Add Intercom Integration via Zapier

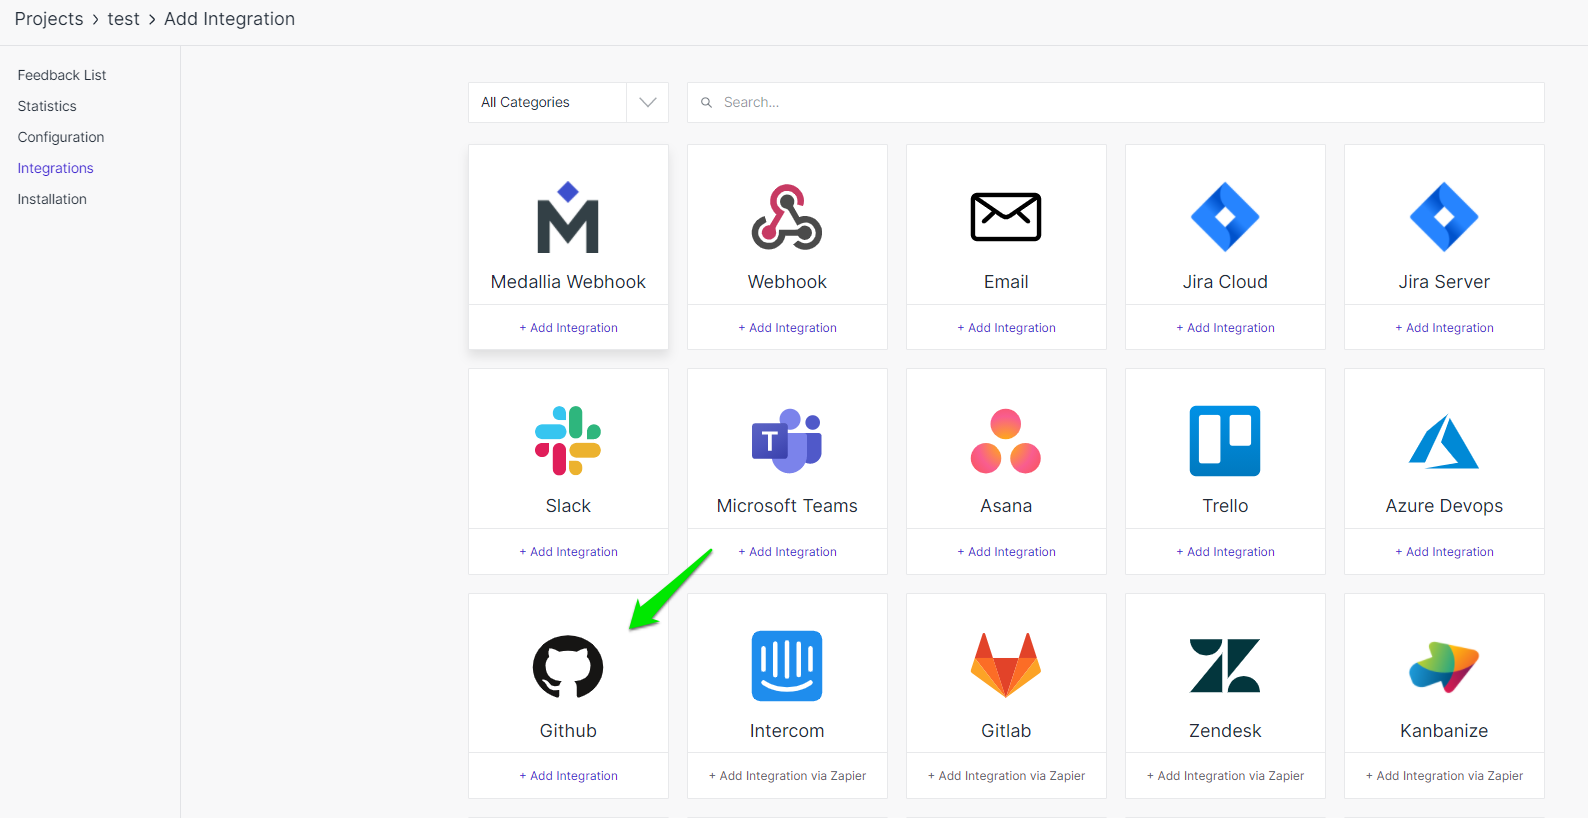pyautogui.click(x=787, y=776)
